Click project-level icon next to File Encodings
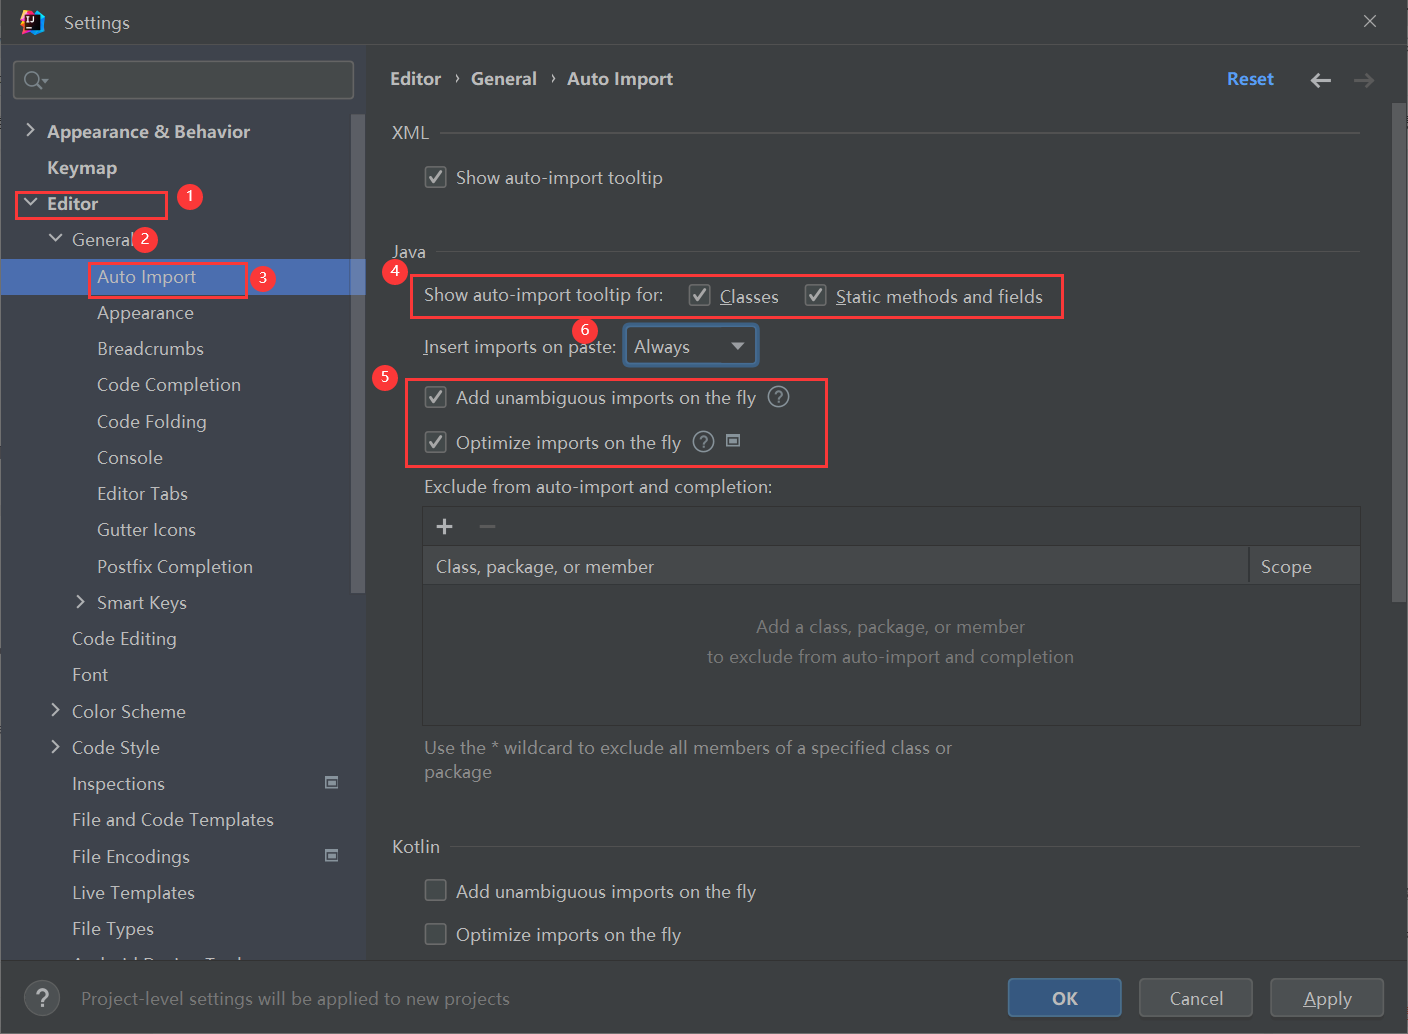 [x=332, y=855]
